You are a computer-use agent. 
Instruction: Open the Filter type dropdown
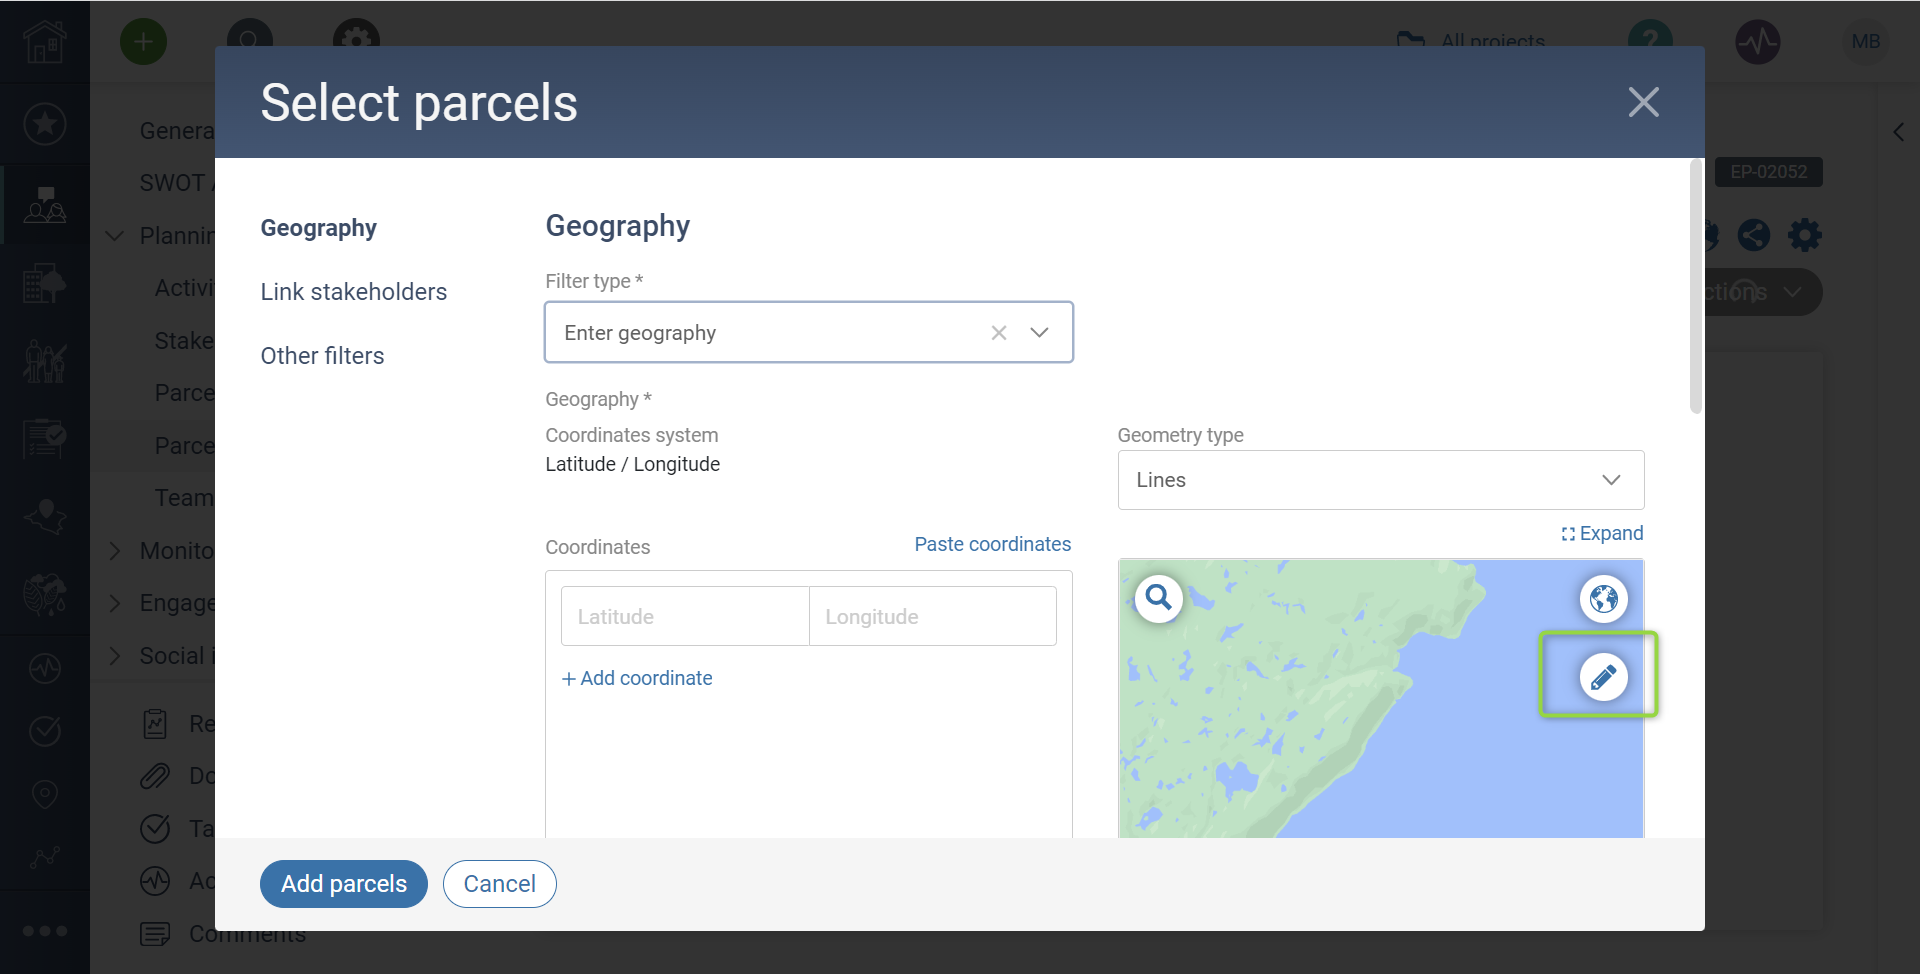tap(1039, 333)
